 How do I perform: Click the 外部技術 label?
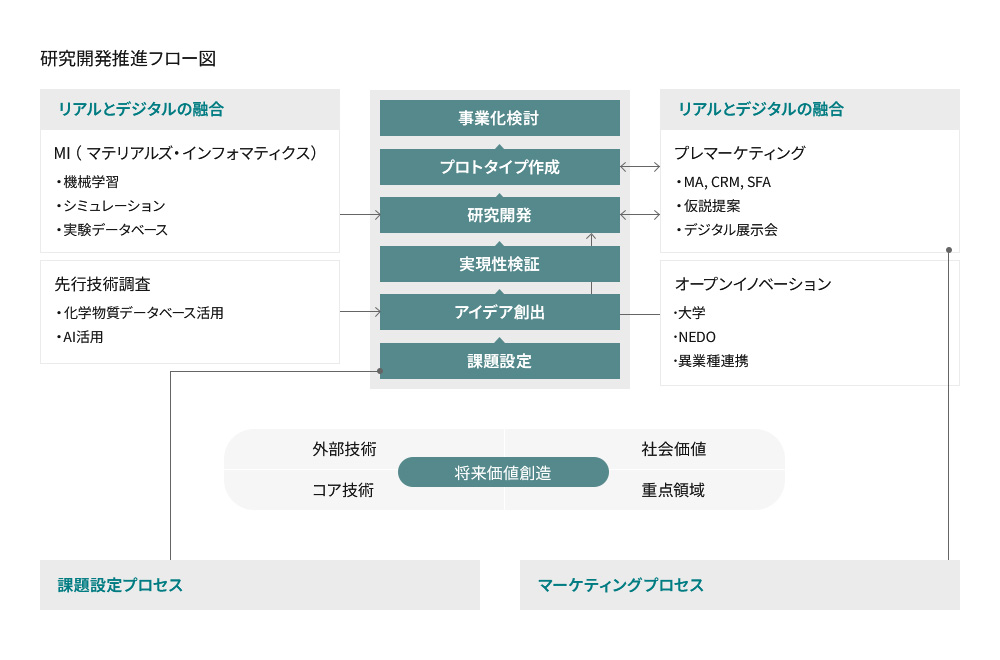point(344,449)
